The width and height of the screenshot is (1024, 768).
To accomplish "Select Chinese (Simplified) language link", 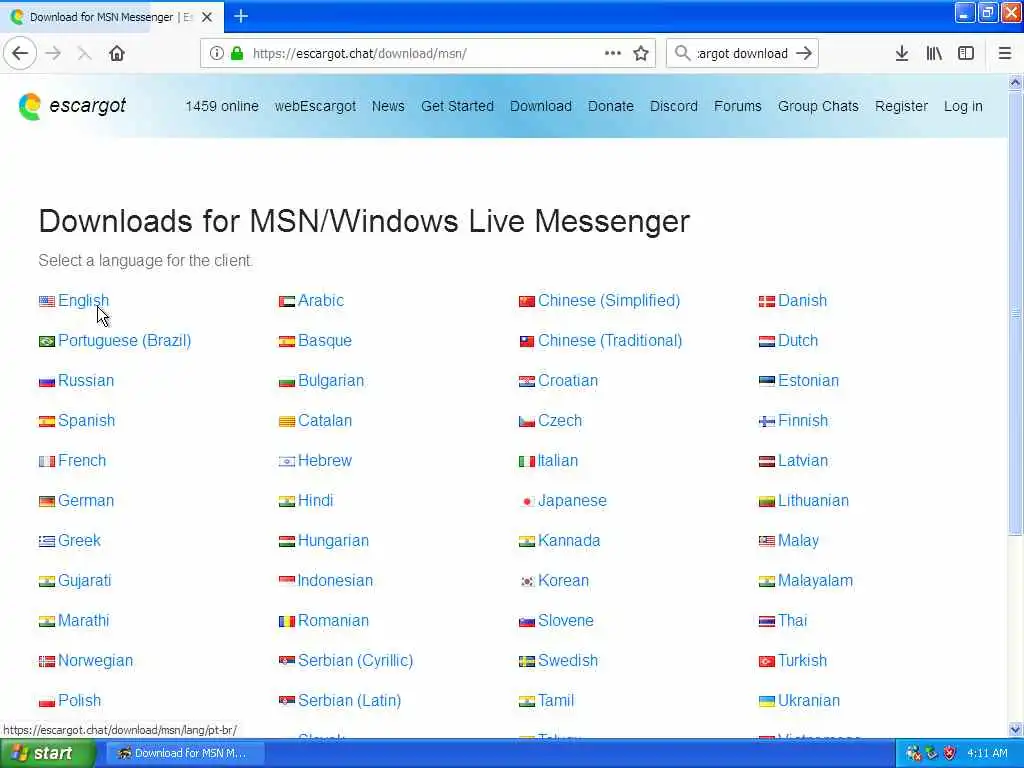I will click(x=609, y=300).
